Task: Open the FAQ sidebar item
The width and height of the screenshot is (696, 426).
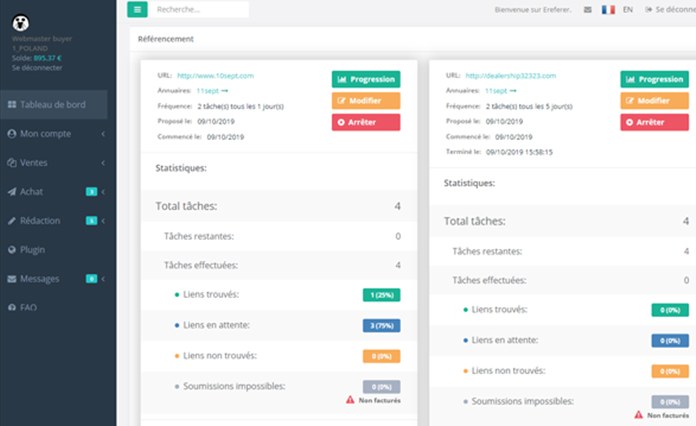Action: [28, 308]
